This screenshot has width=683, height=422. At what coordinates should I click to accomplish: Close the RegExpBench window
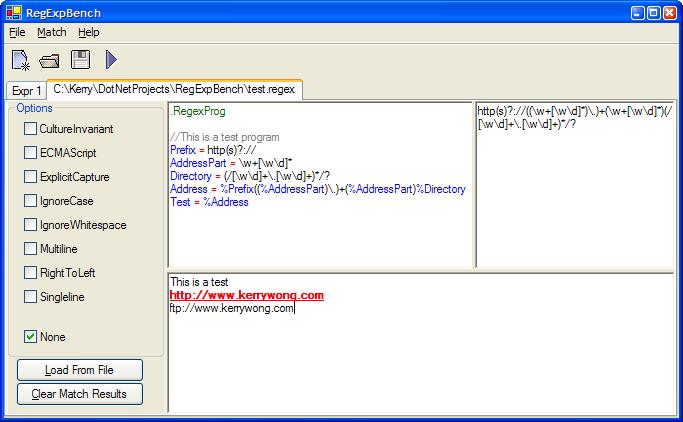pos(670,13)
